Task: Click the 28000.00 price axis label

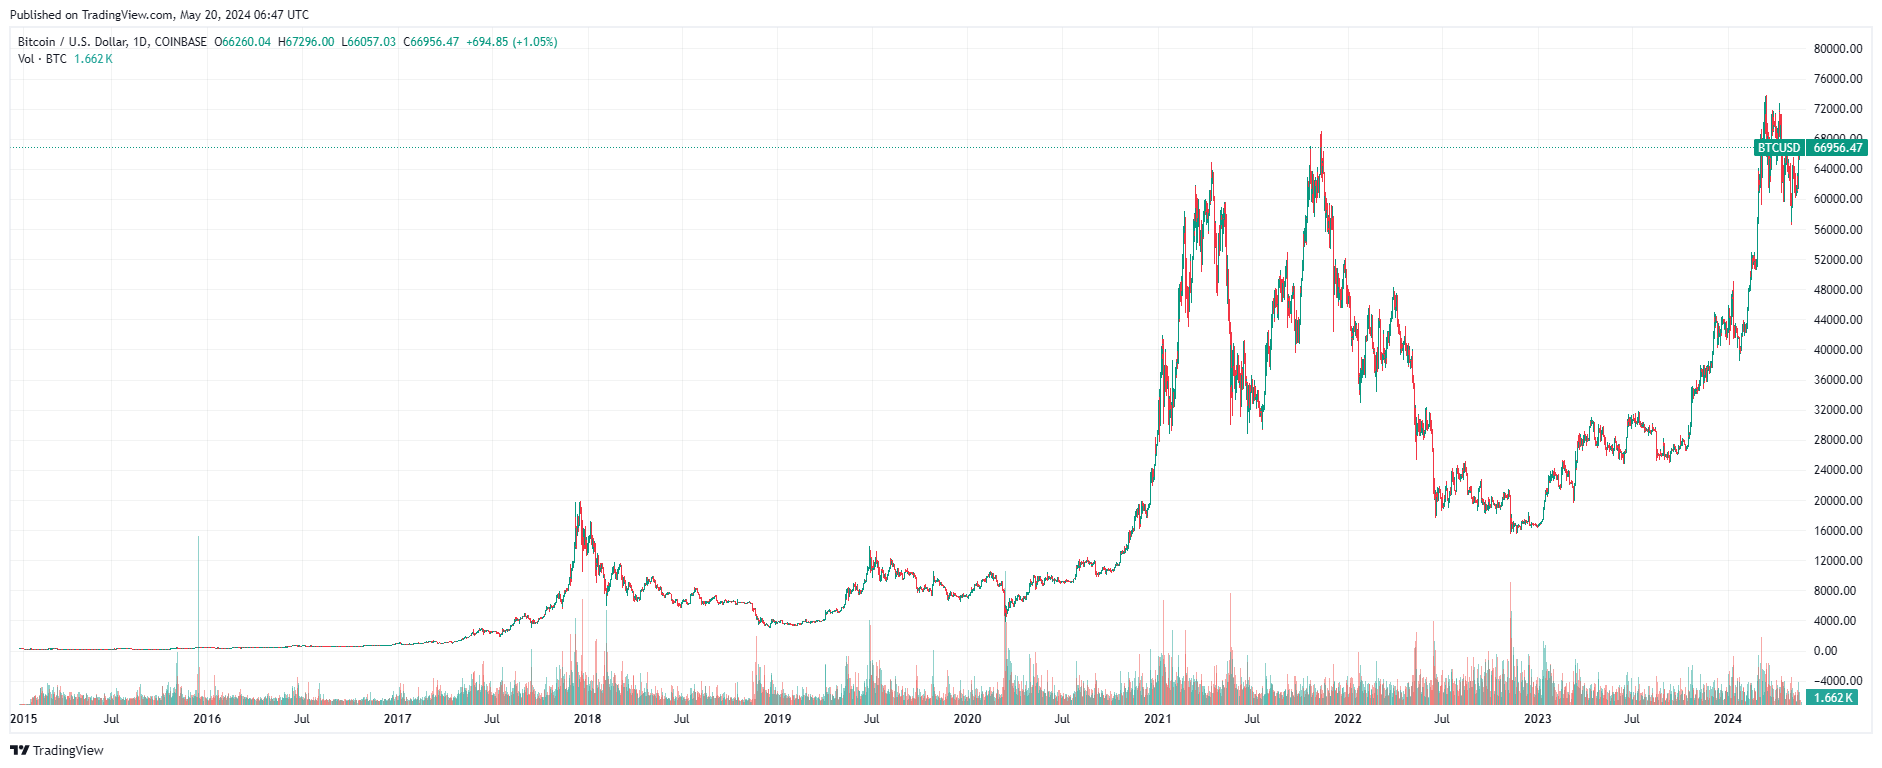Action: [1838, 440]
